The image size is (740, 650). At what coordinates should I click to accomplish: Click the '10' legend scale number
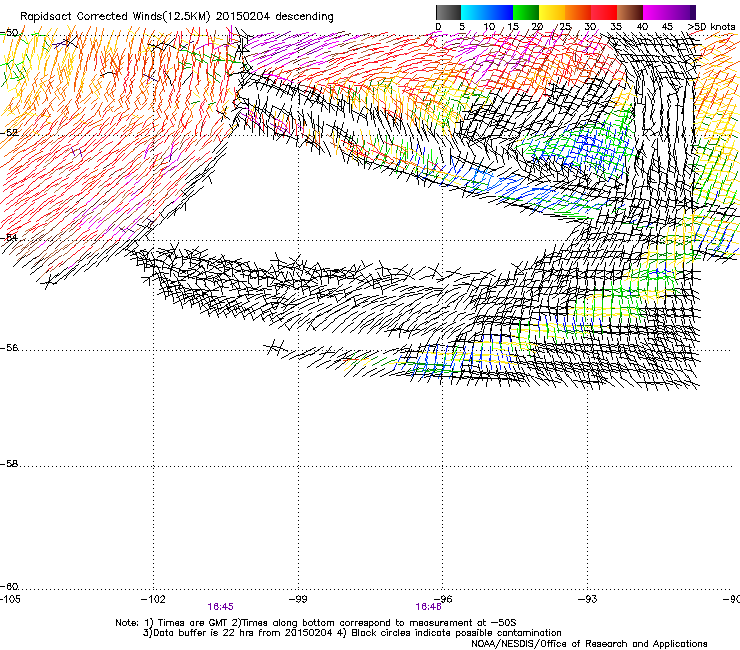click(x=489, y=27)
